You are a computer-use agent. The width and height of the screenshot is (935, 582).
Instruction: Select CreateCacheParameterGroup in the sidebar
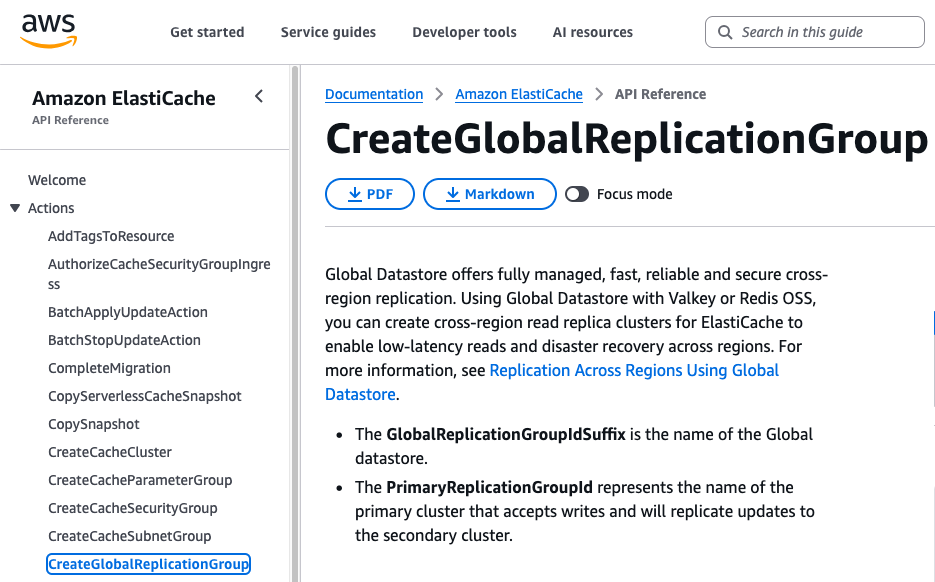140,480
